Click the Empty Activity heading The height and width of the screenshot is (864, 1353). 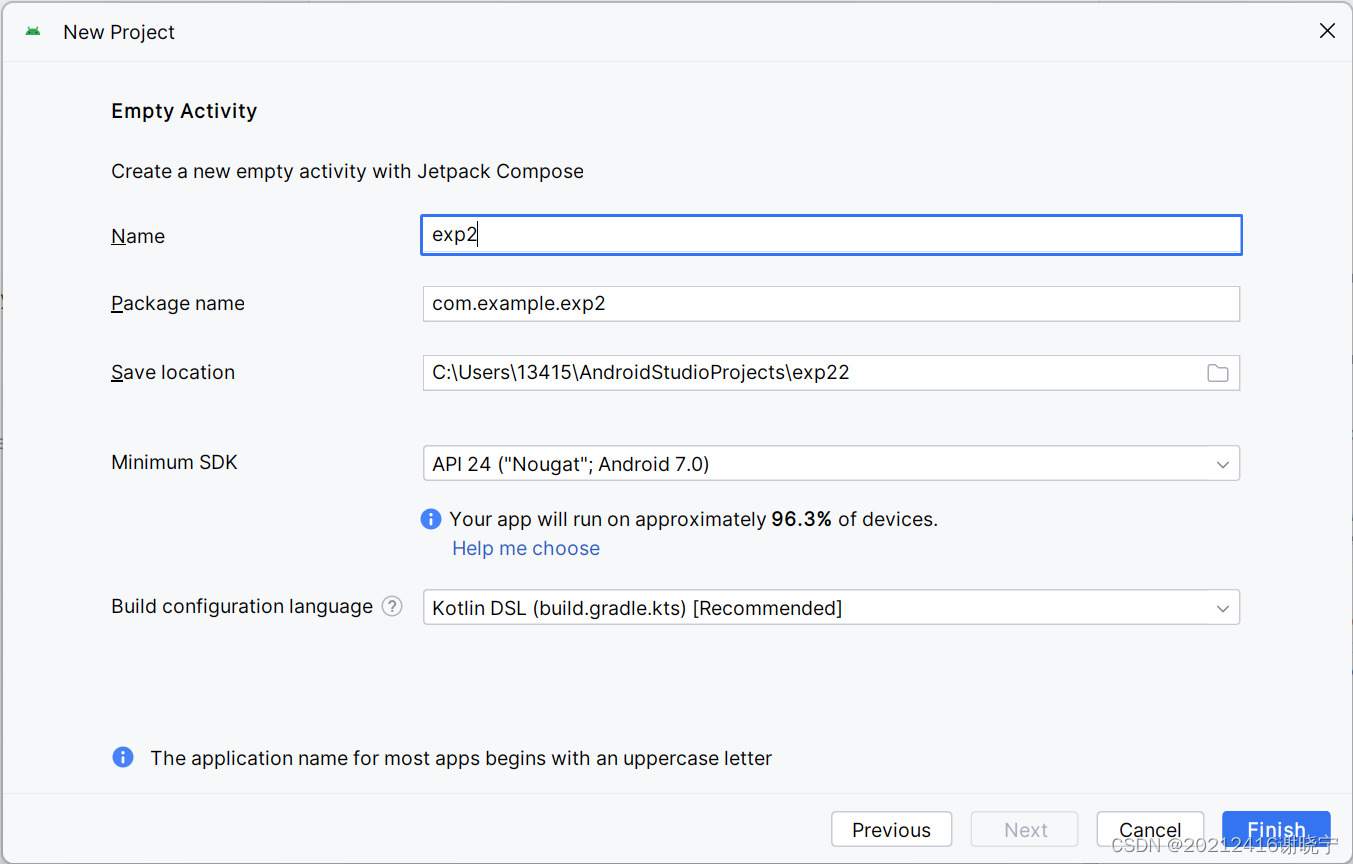(x=184, y=111)
